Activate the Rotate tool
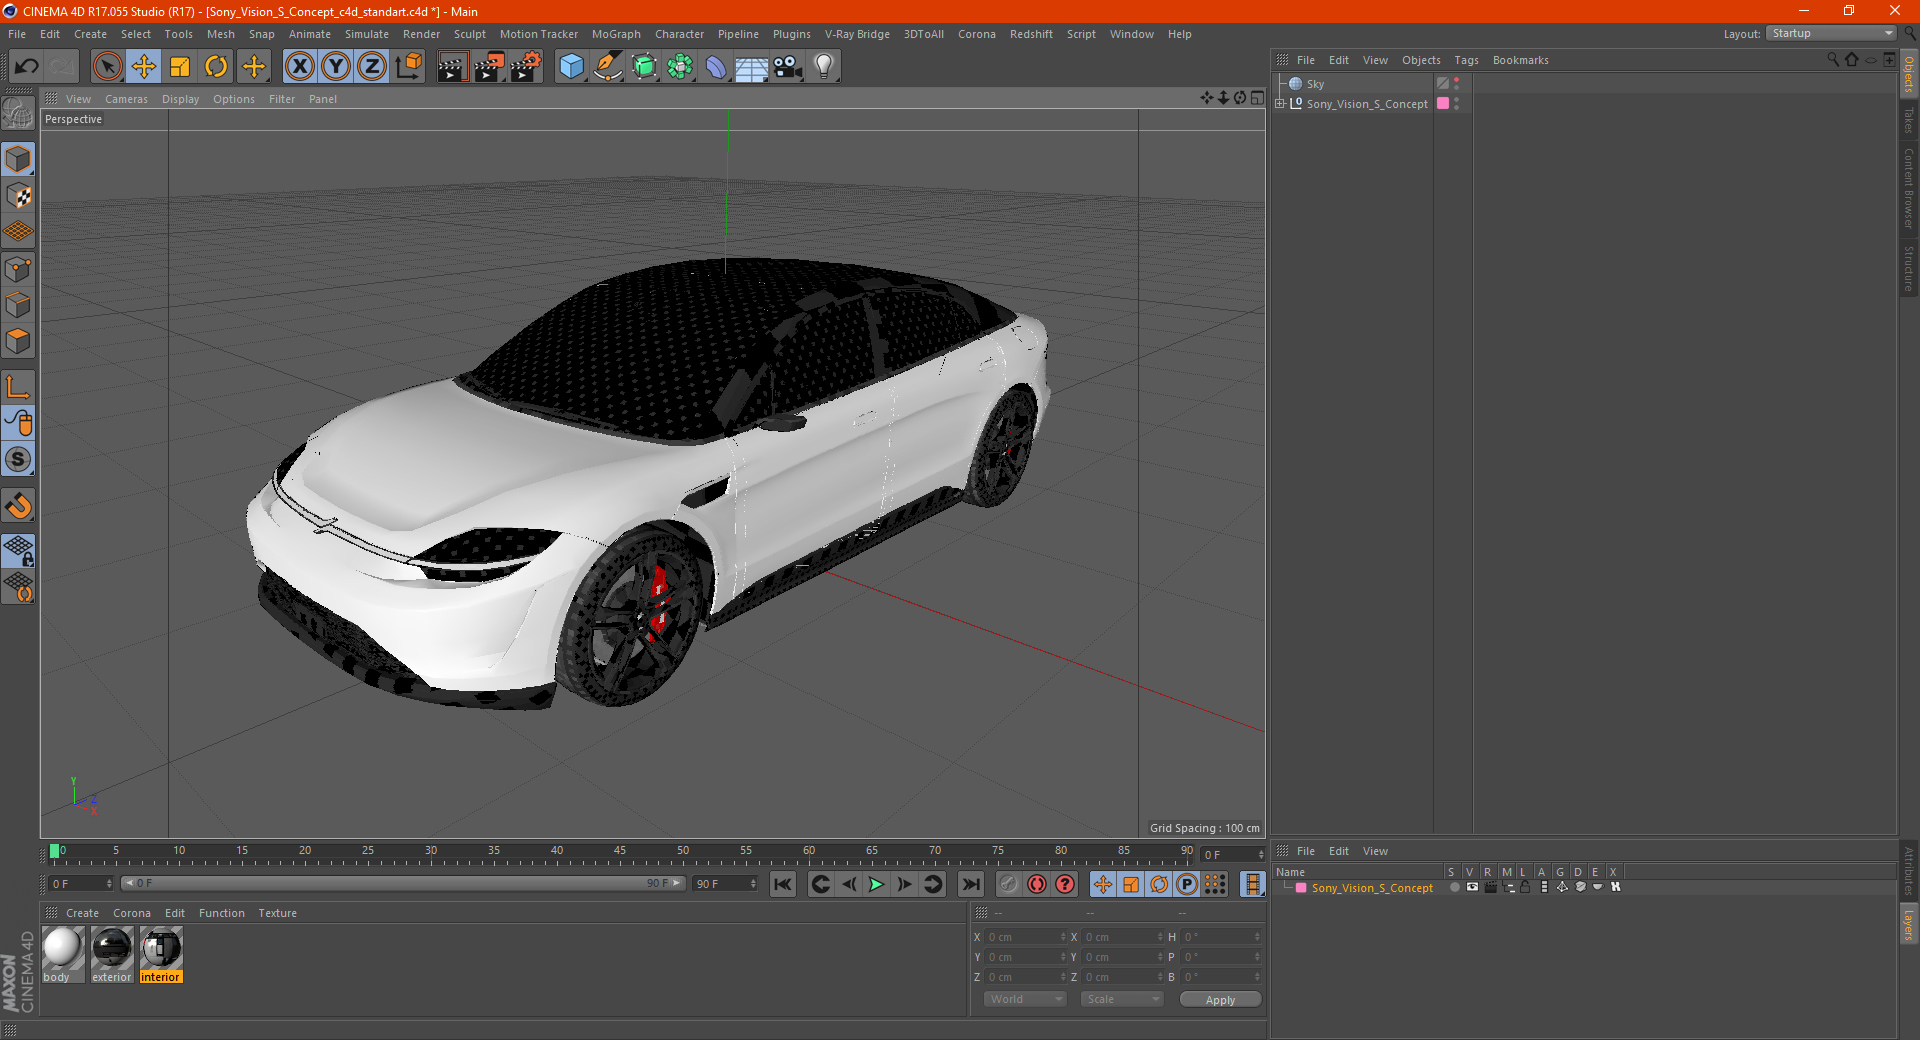Viewport: 1920px width, 1040px height. (x=216, y=67)
